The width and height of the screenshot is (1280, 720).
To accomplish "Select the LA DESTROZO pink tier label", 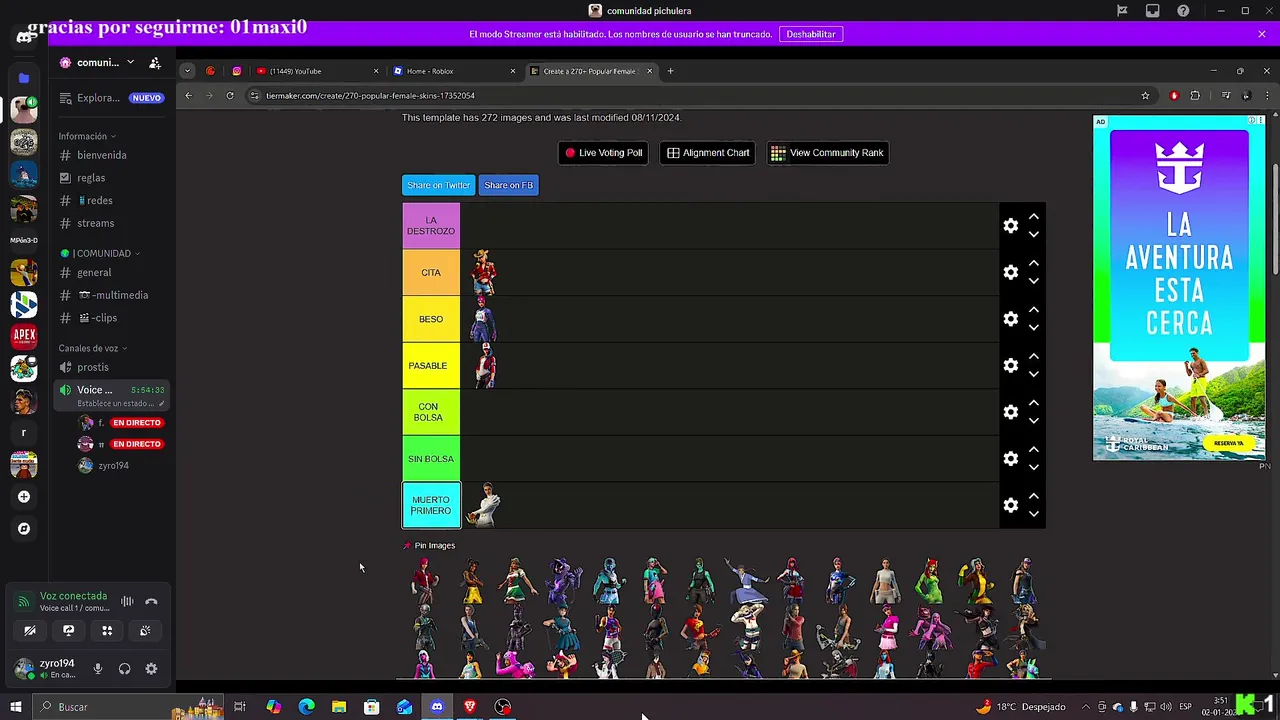I will 431,226.
